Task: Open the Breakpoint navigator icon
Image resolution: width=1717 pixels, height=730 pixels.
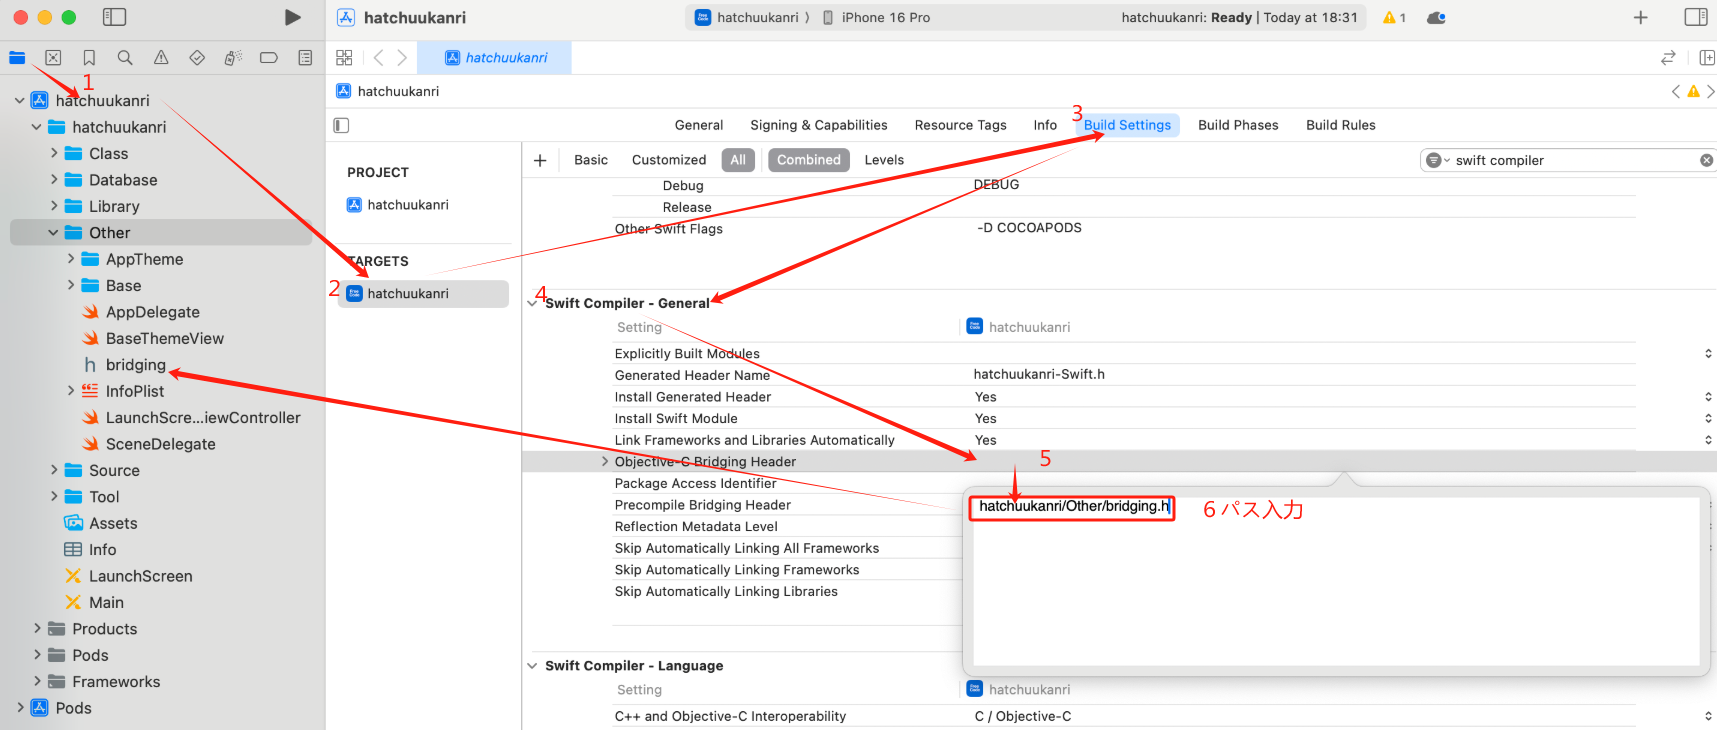Action: (x=269, y=58)
